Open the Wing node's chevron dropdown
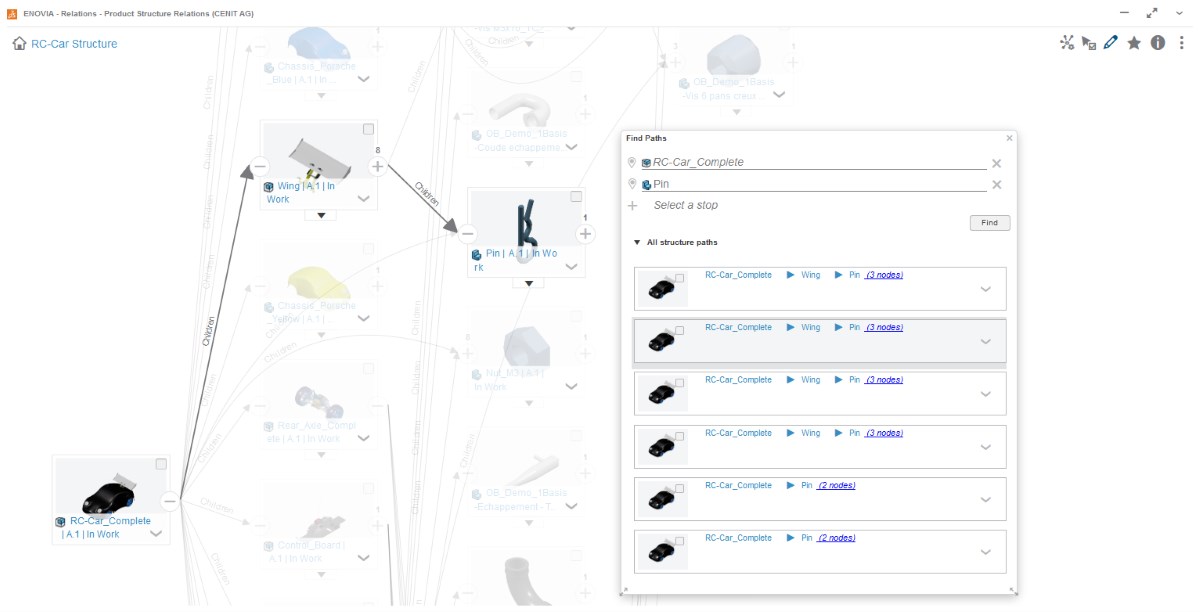This screenshot has width=1200, height=612. point(363,199)
